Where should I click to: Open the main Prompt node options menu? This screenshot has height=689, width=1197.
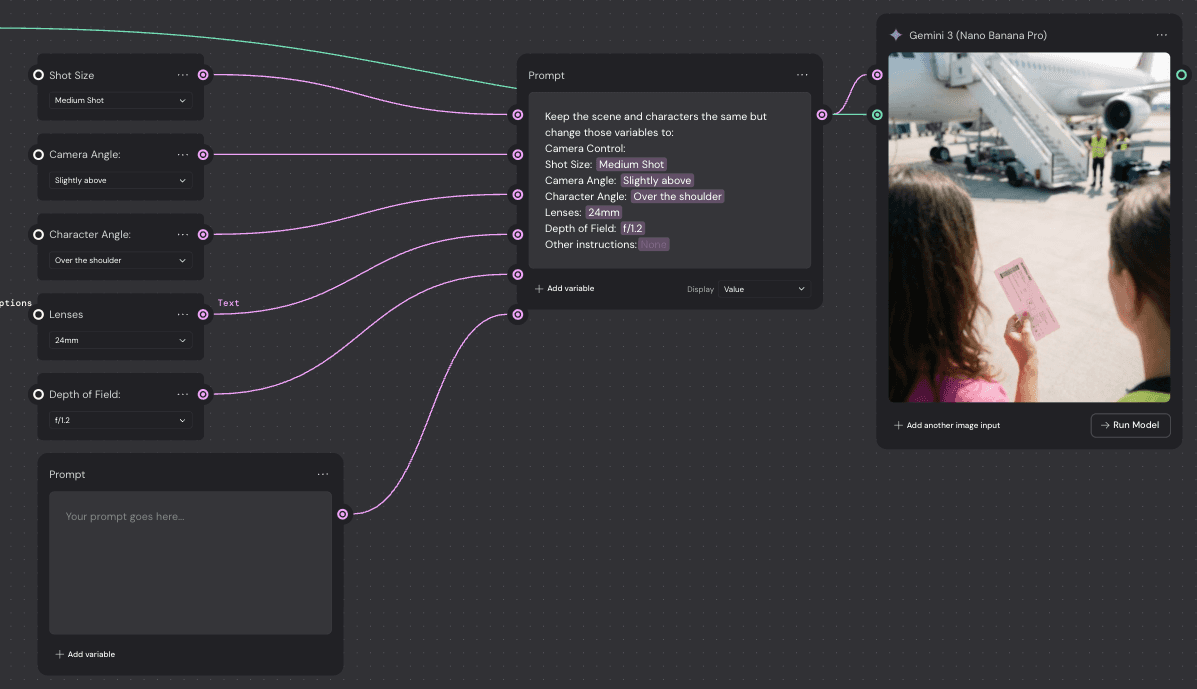pyautogui.click(x=802, y=75)
